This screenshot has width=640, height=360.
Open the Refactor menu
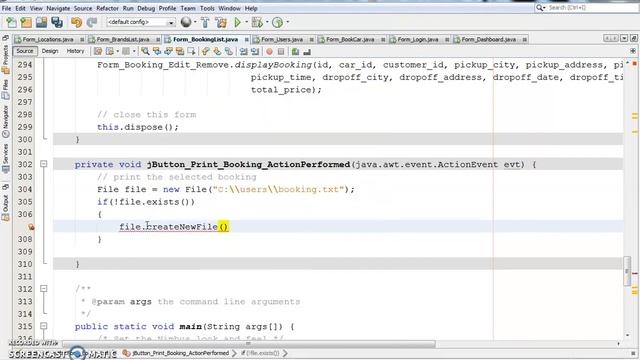pyautogui.click(x=107, y=8)
